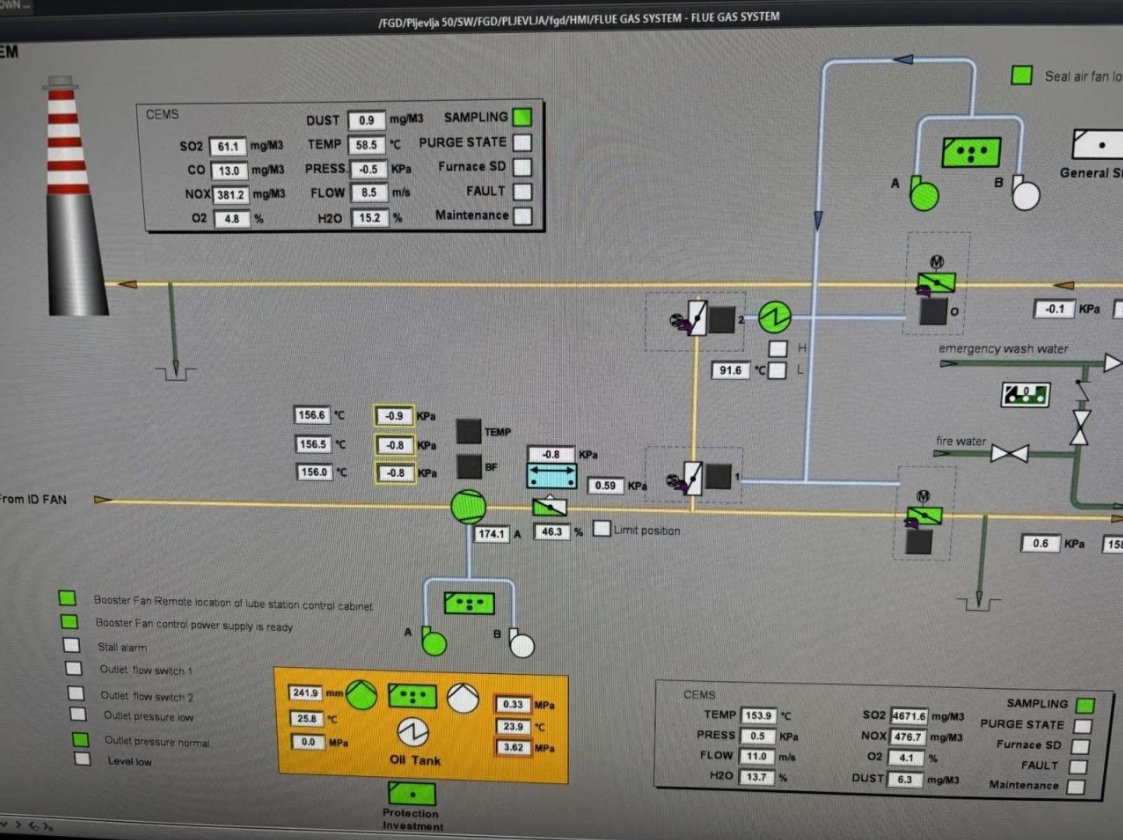
Task: Select booster fan lube pump A
Action: click(433, 642)
